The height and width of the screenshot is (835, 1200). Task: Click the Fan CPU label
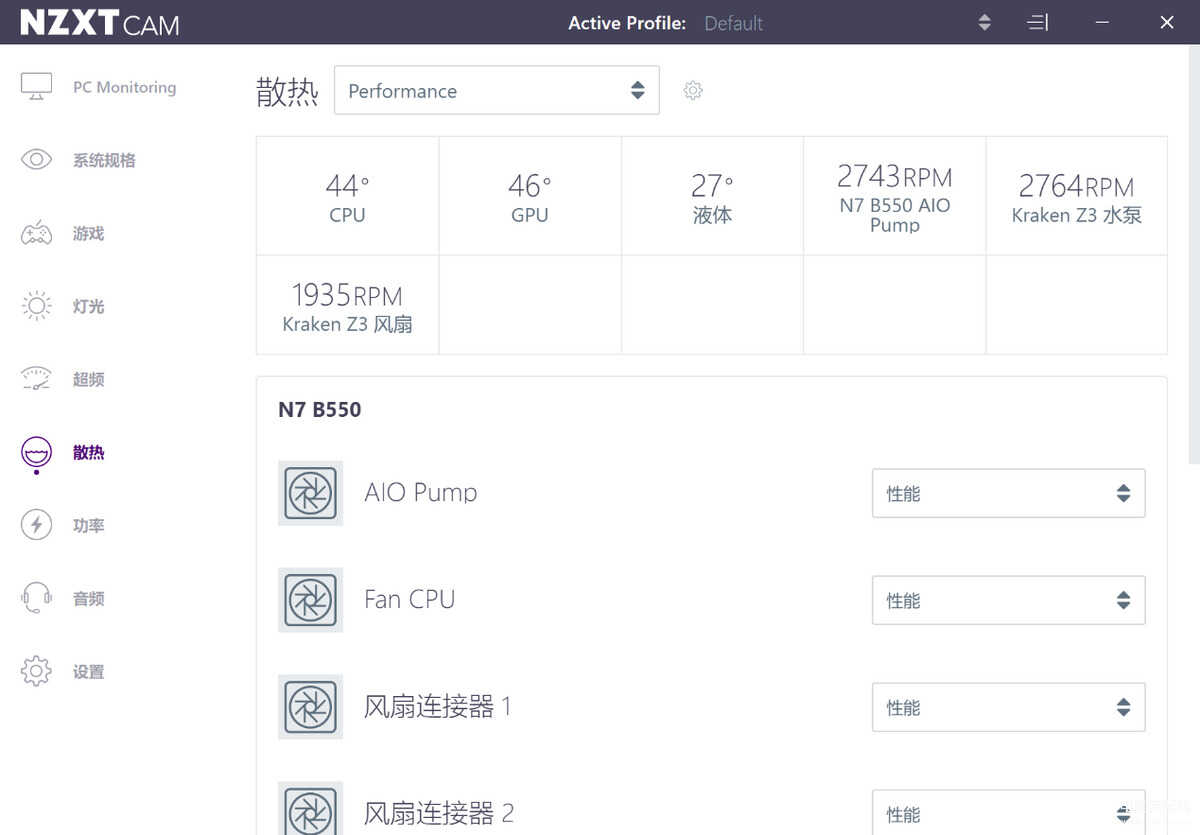410,599
